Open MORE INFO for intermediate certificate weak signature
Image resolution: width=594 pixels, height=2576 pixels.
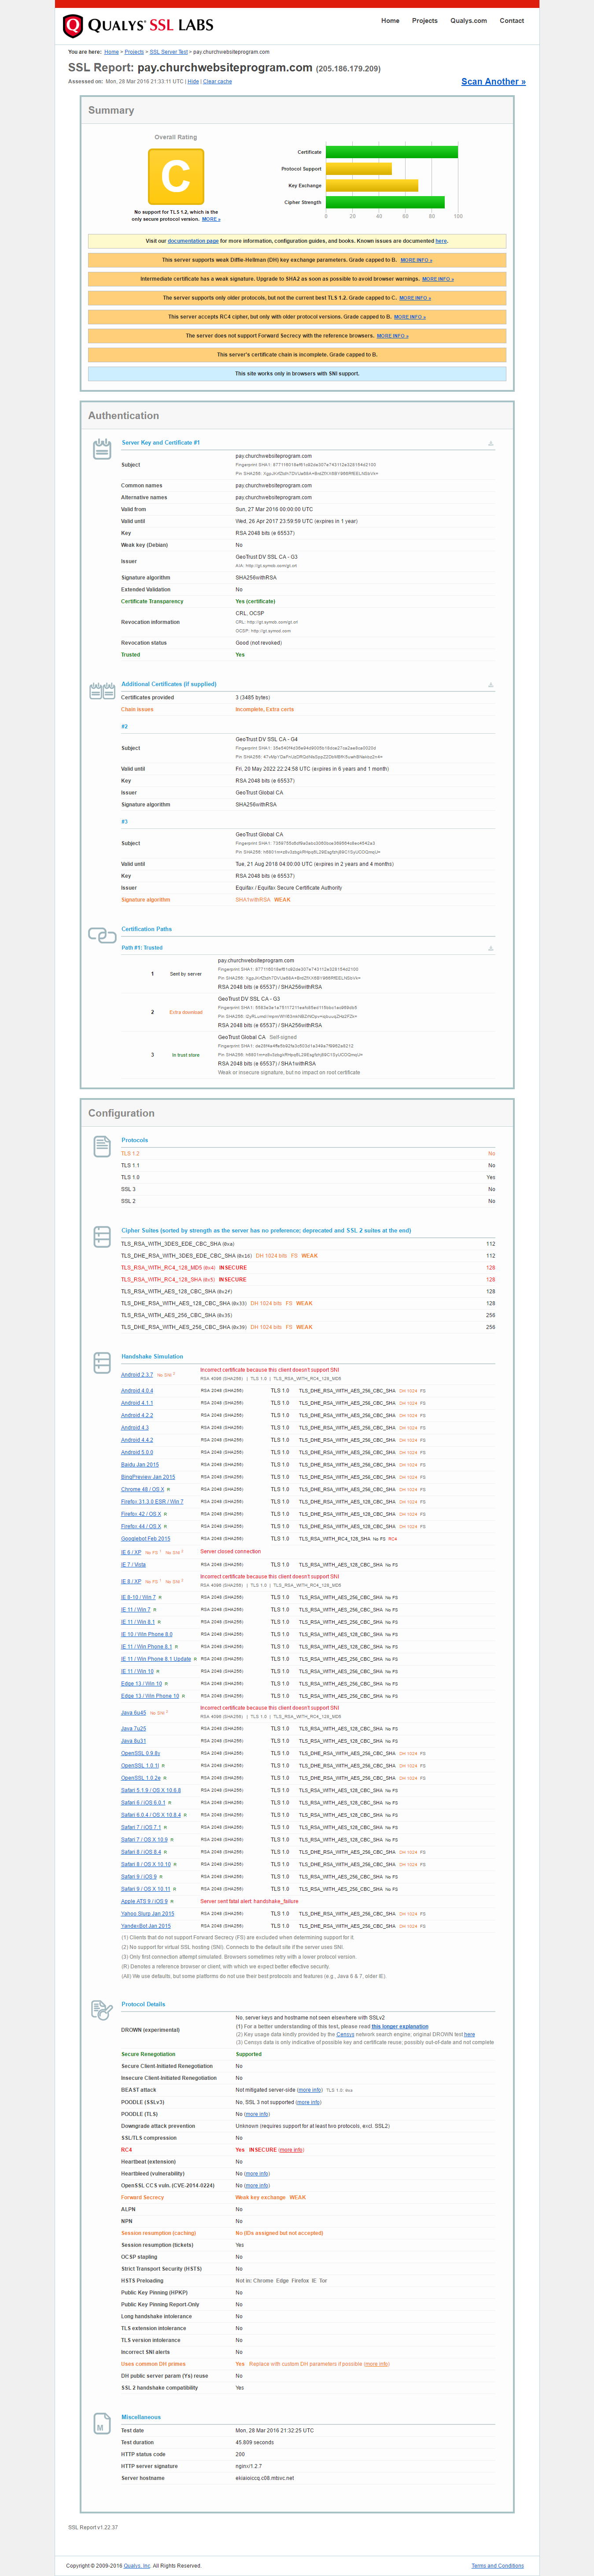click(x=438, y=279)
